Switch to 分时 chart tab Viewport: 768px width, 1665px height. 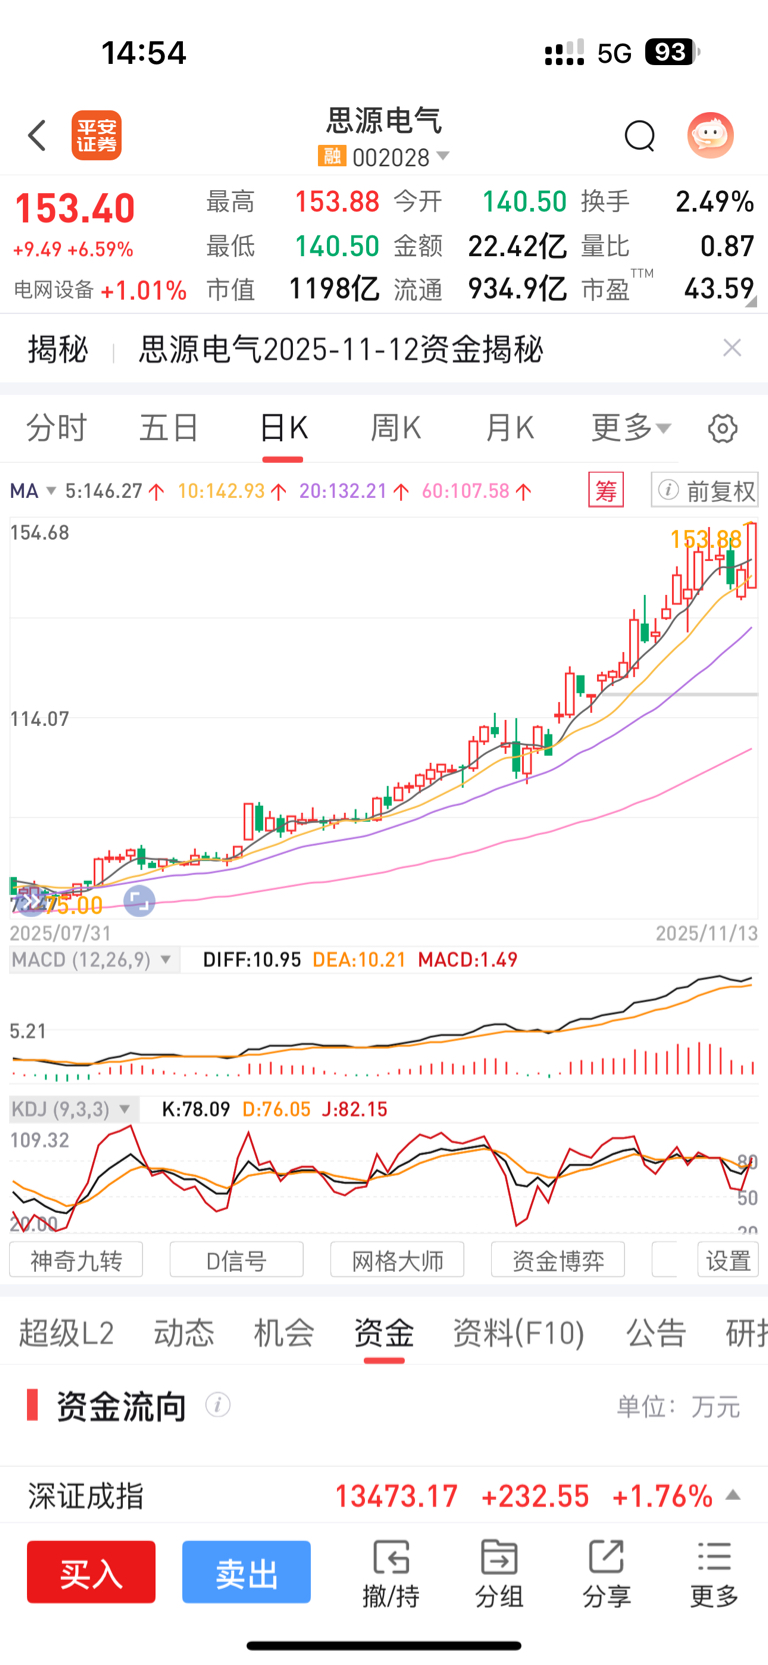(x=57, y=428)
